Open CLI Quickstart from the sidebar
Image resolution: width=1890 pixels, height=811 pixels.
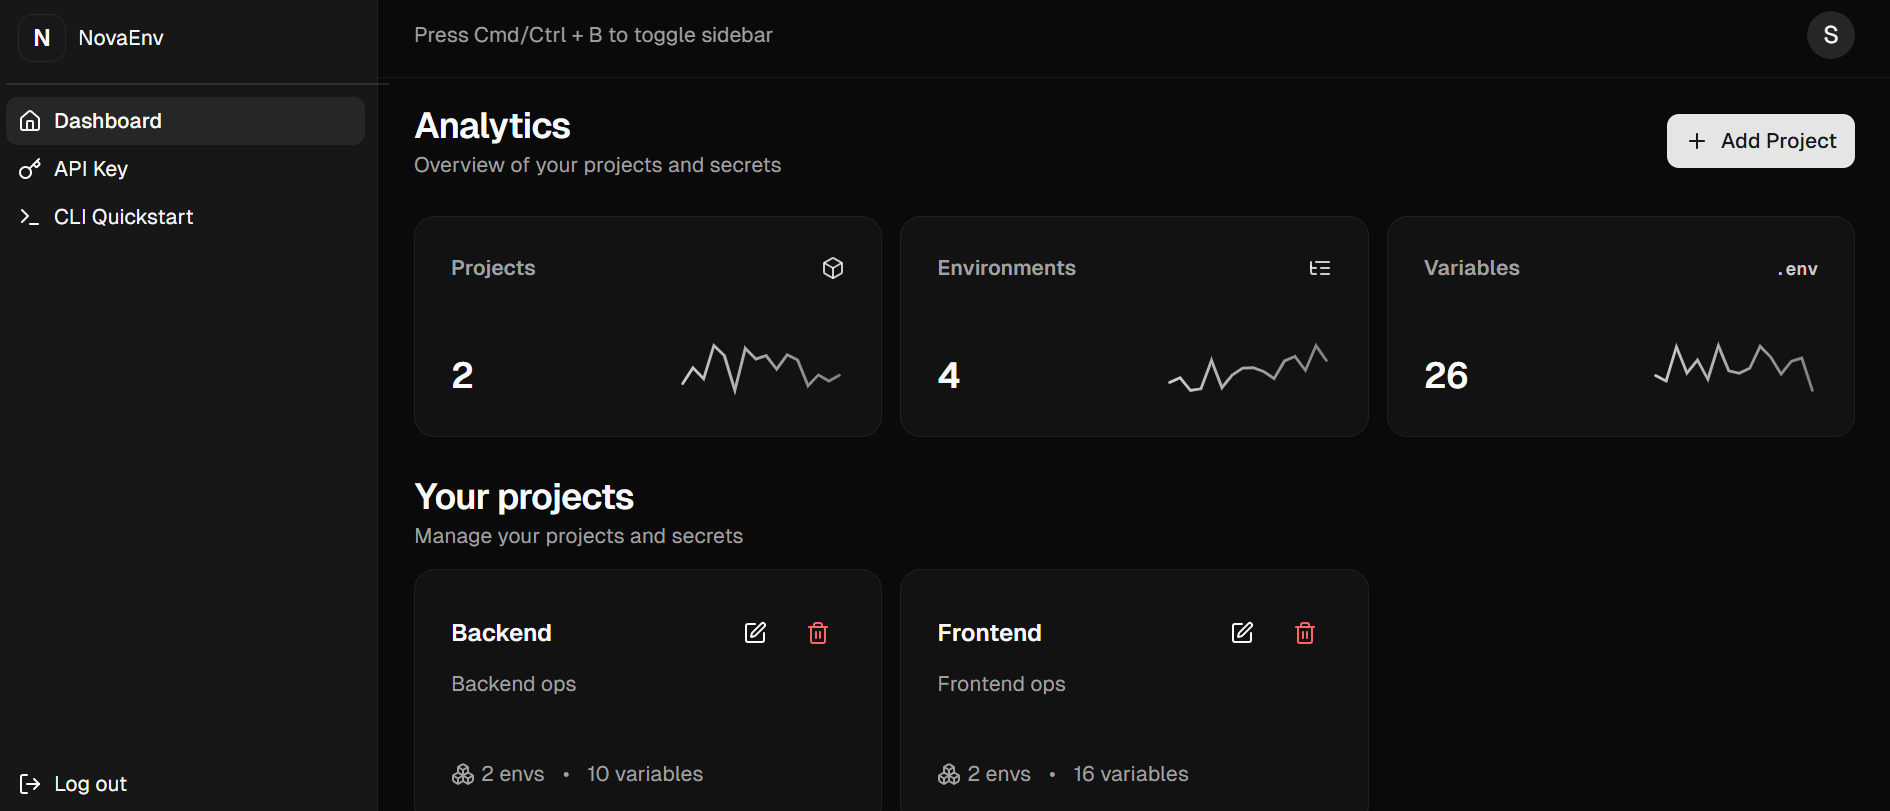(x=123, y=217)
